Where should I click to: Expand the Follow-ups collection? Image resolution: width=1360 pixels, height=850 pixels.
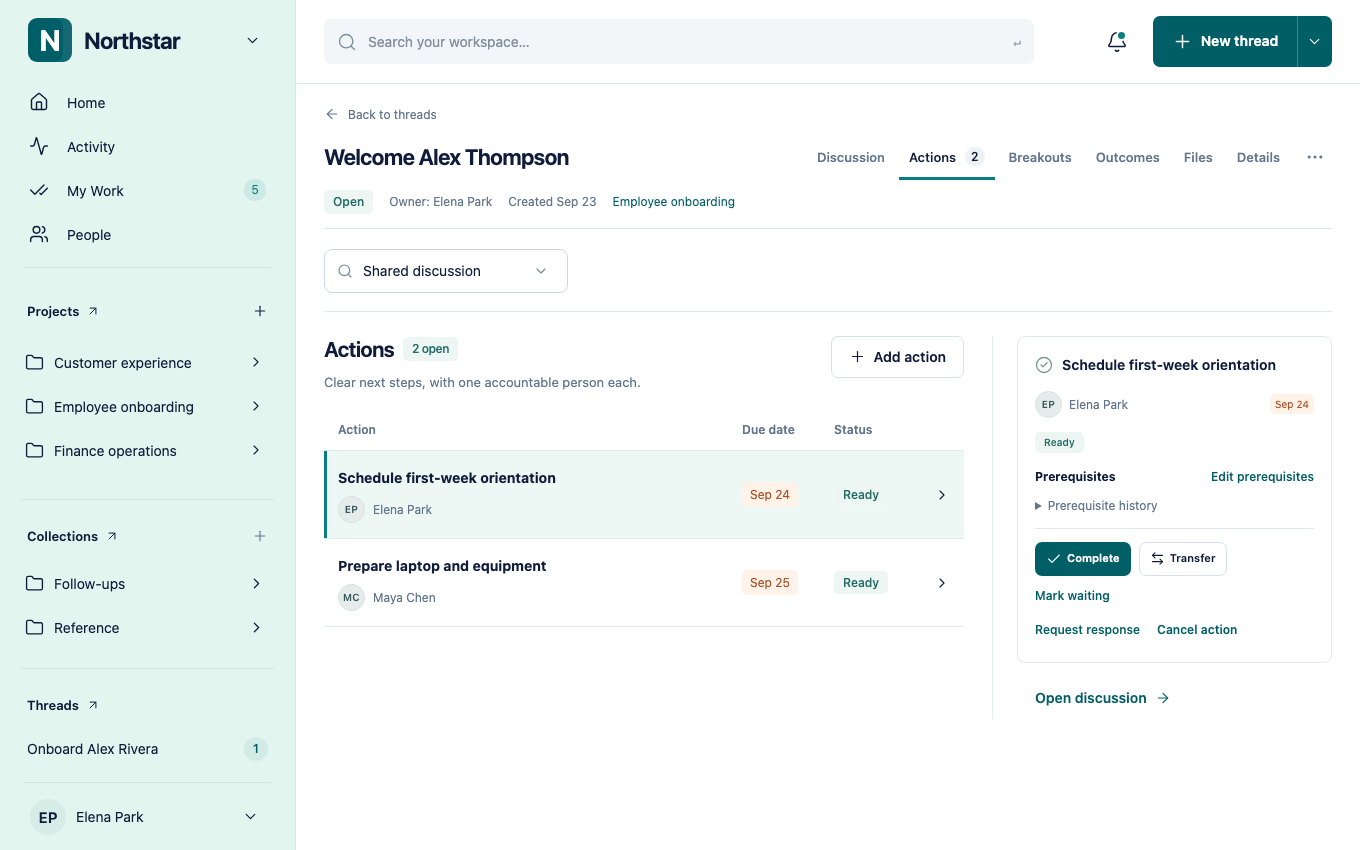click(256, 584)
